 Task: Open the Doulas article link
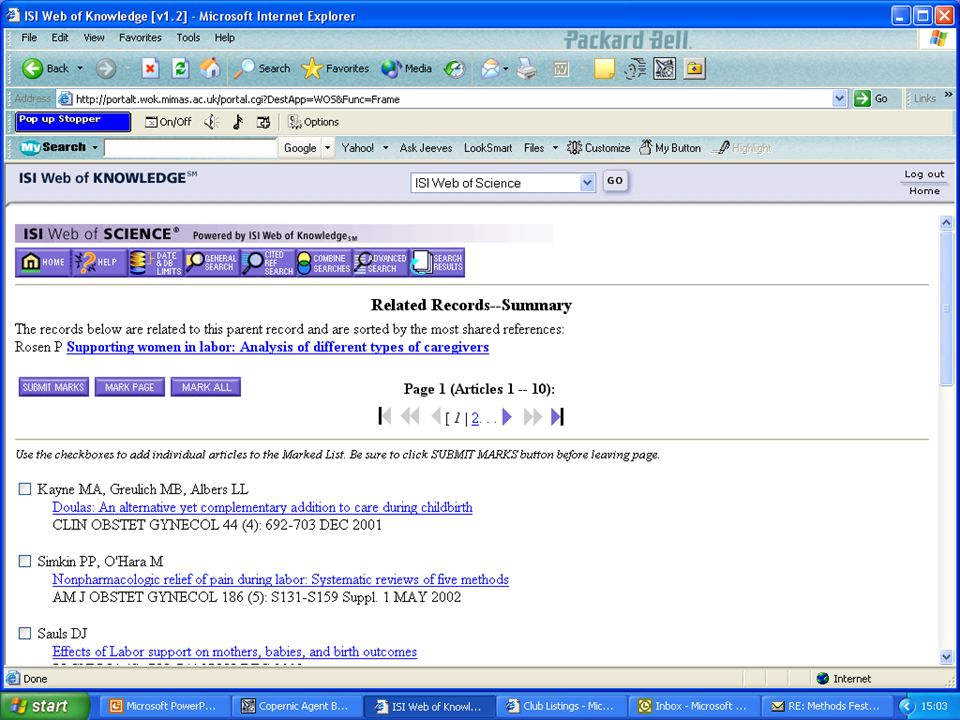(262, 507)
